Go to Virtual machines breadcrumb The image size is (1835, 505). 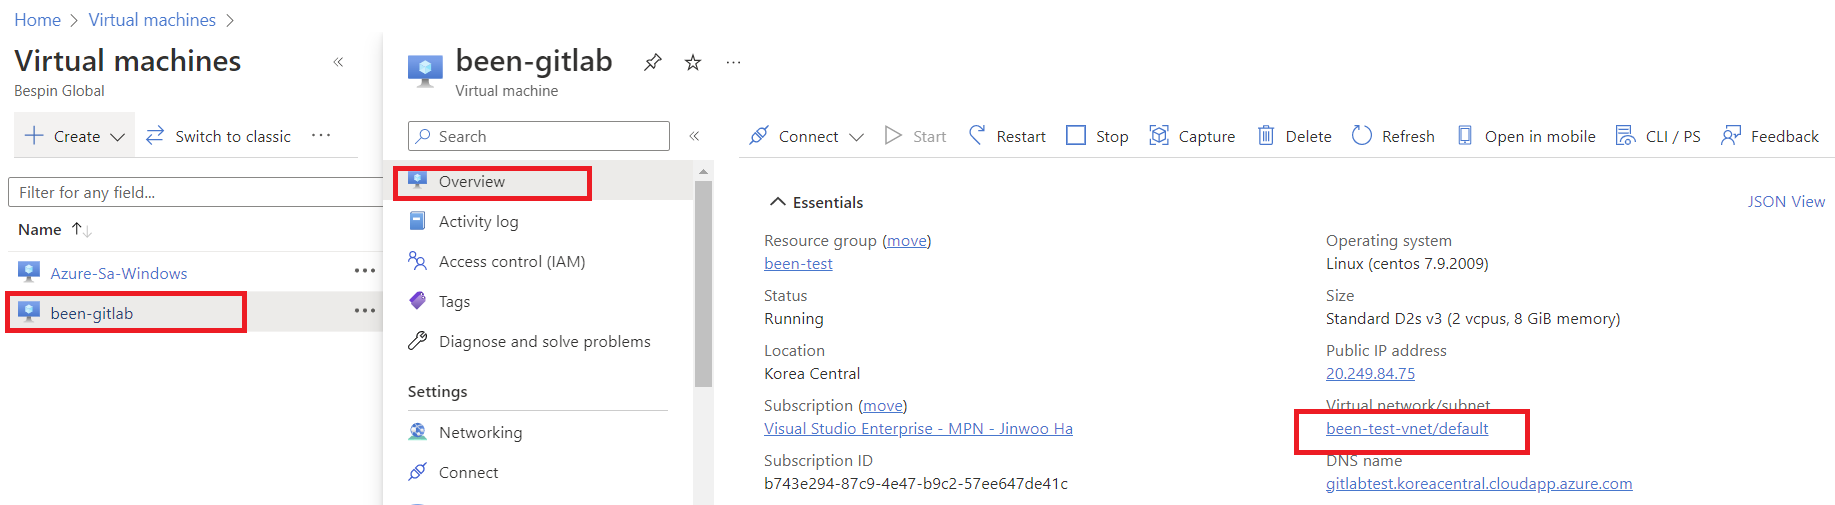coord(152,20)
